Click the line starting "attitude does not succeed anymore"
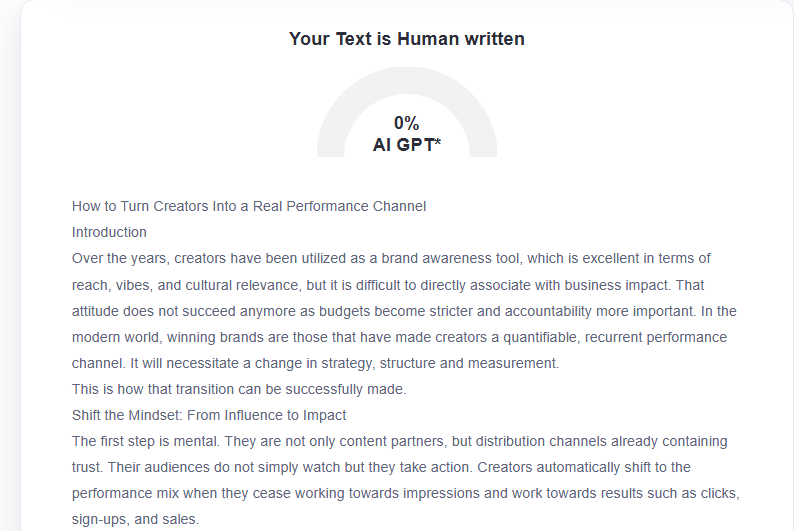Viewport: 794px width, 531px height. coord(404,311)
